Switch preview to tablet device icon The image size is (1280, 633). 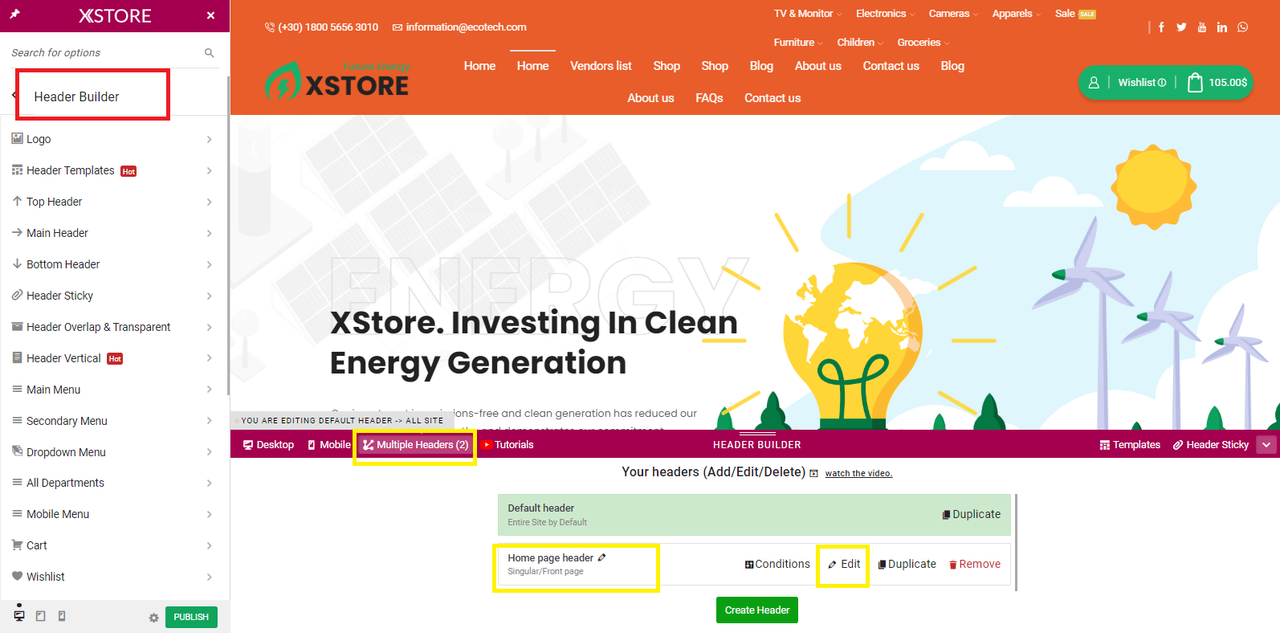pos(40,617)
